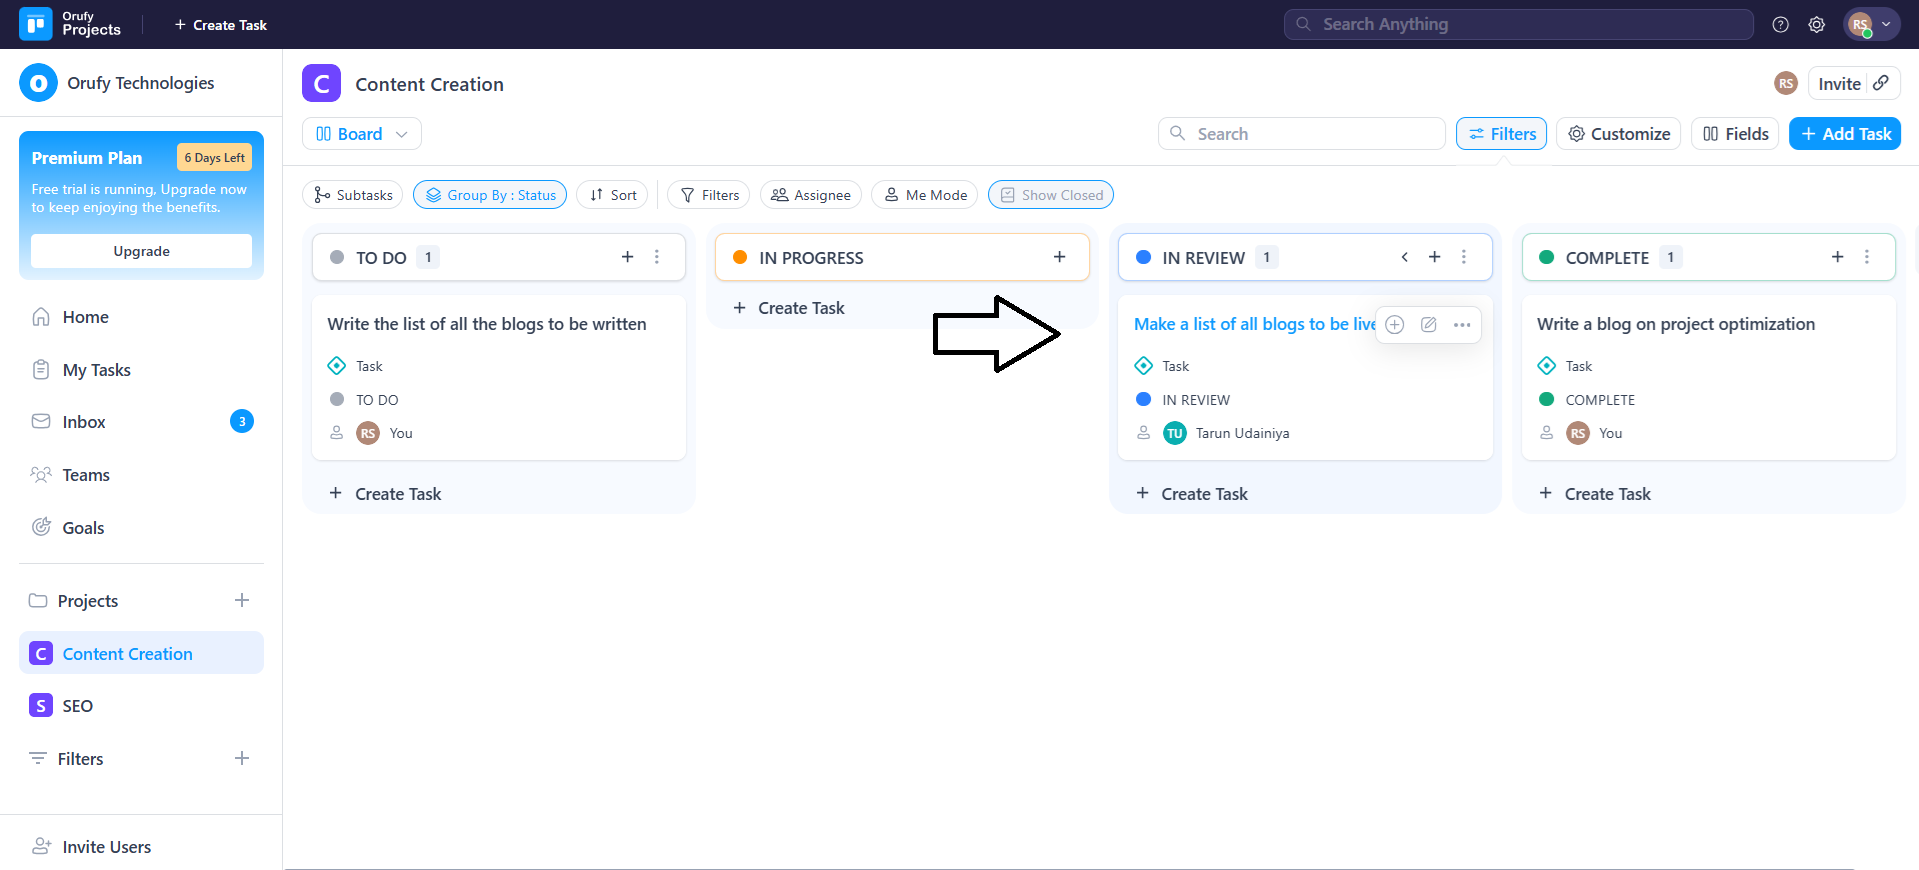Open SEO project in sidebar

point(77,706)
